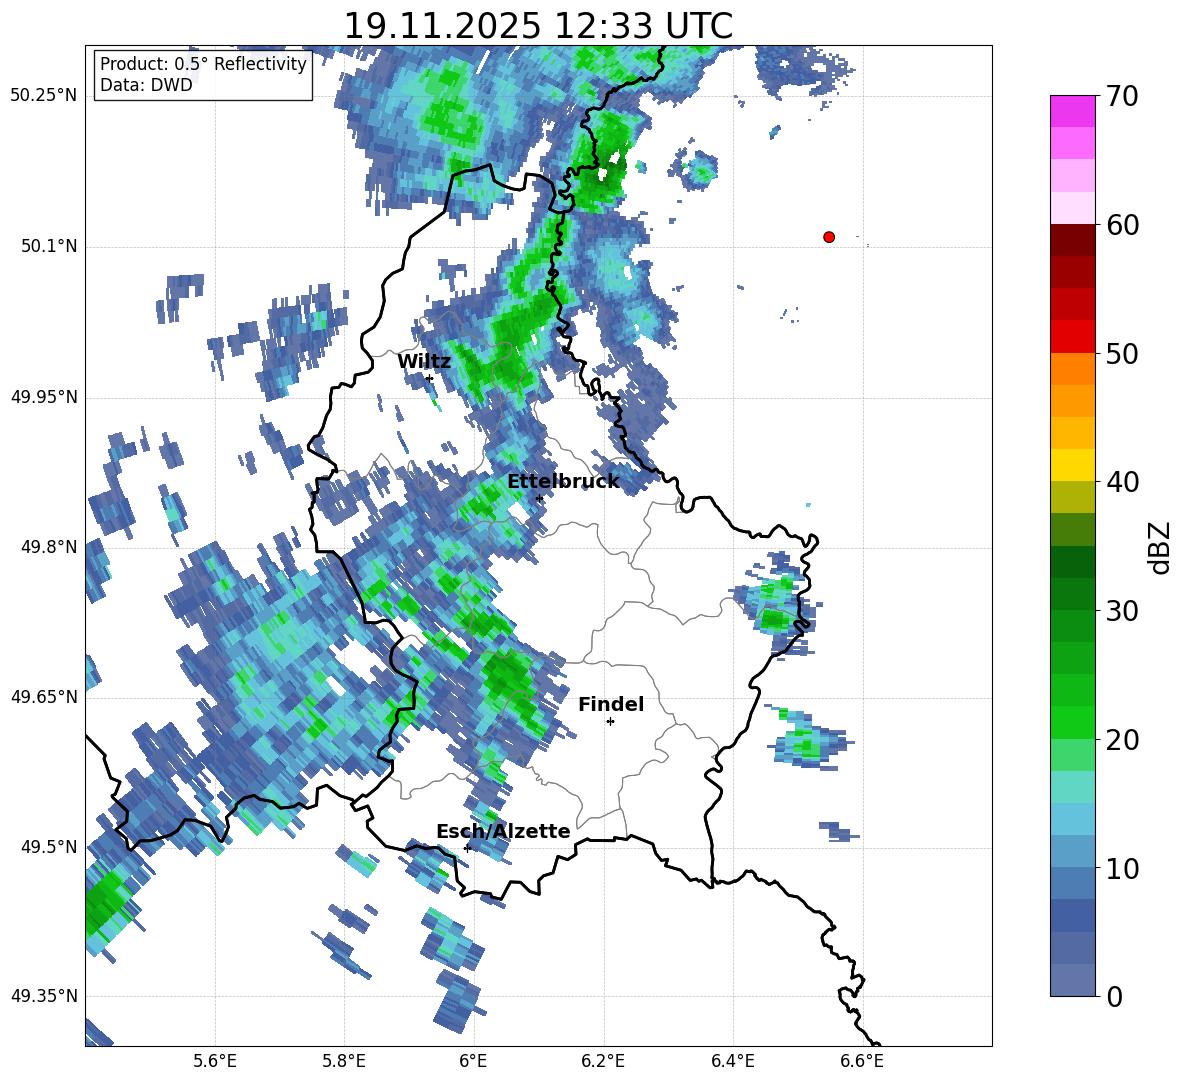The image size is (1184, 1081).
Task: Click the 'Product: 0.5° Reflectivity' text
Action: [203, 64]
